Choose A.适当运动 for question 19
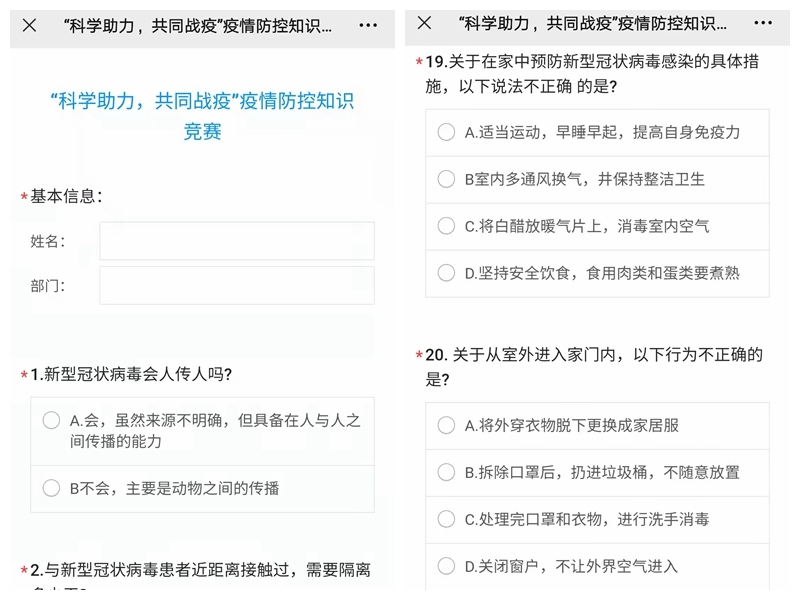The width and height of the screenshot is (800, 600). [447, 132]
